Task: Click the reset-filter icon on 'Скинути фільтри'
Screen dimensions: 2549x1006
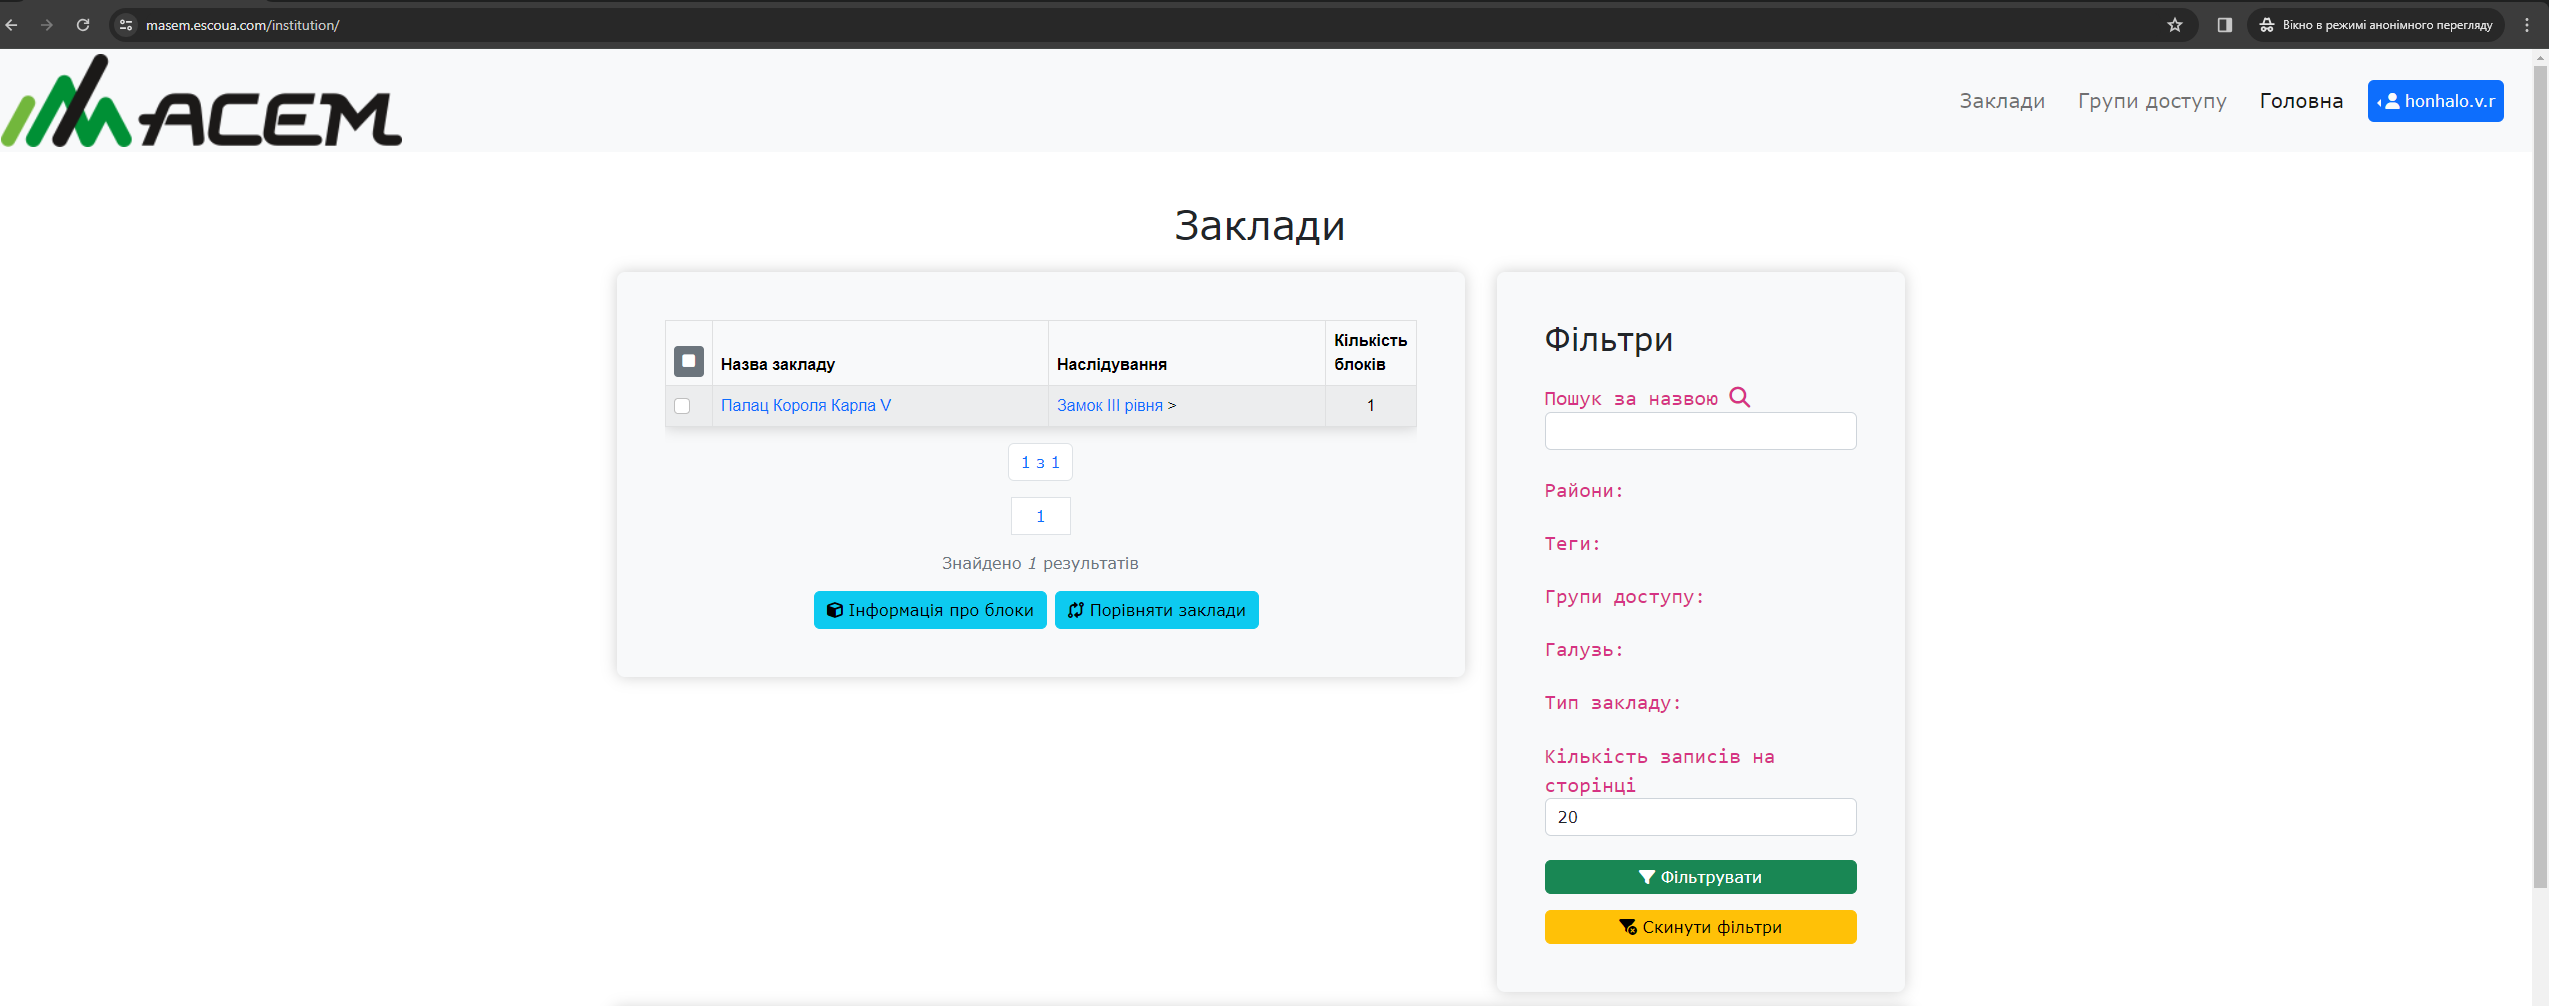Action: [x=1627, y=926]
